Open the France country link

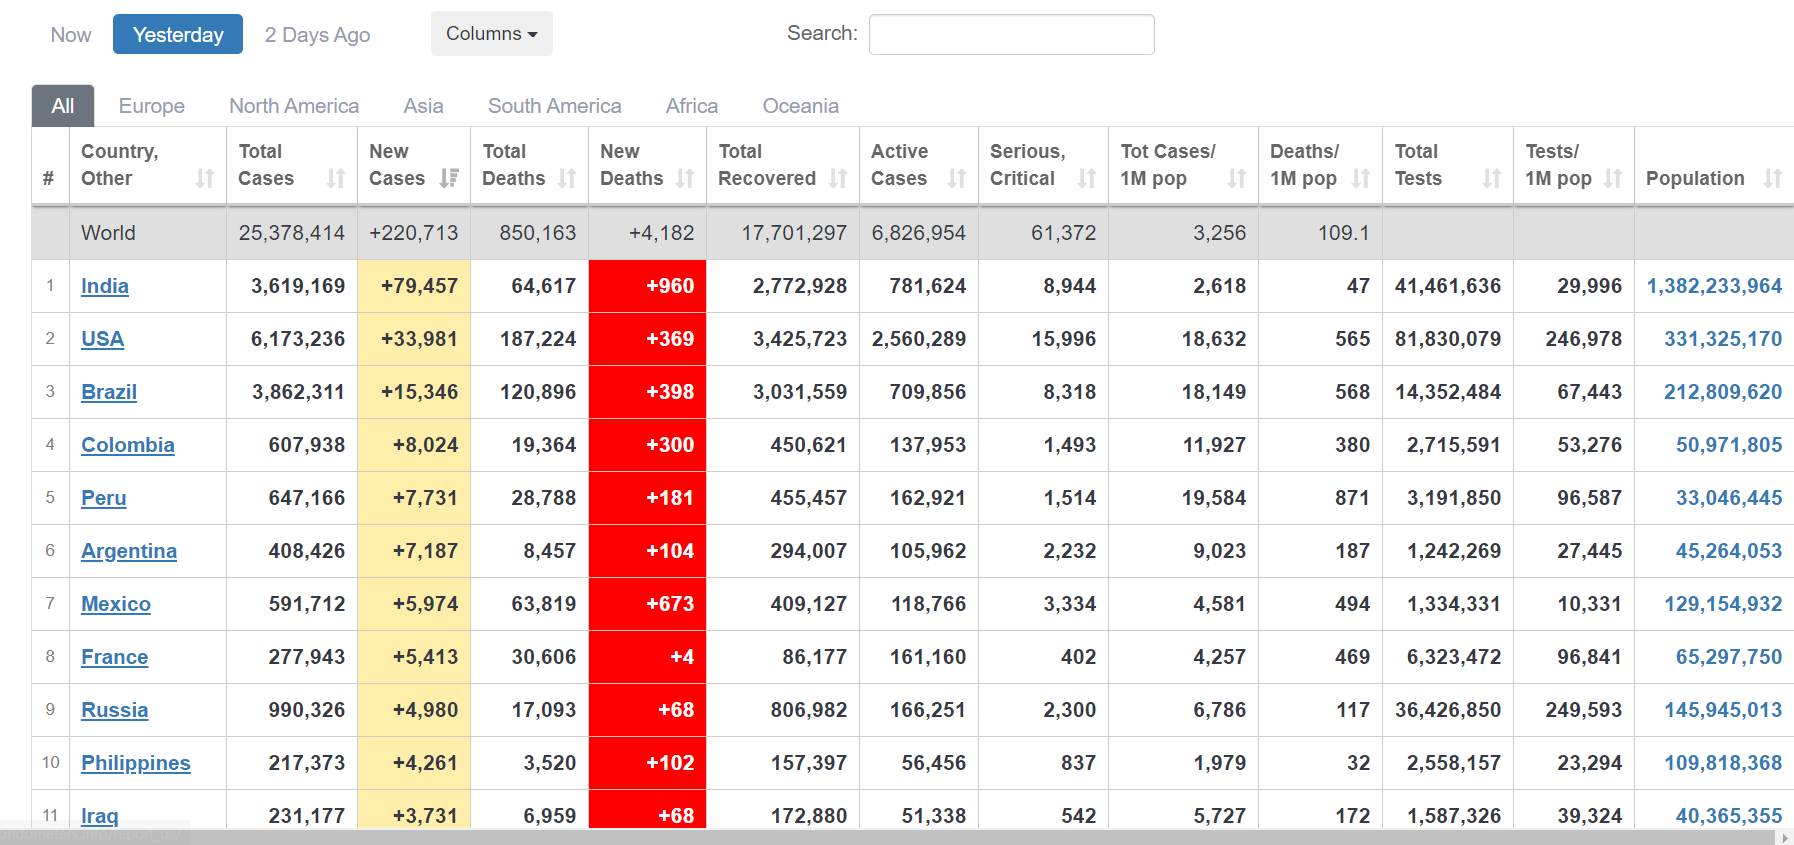115,657
